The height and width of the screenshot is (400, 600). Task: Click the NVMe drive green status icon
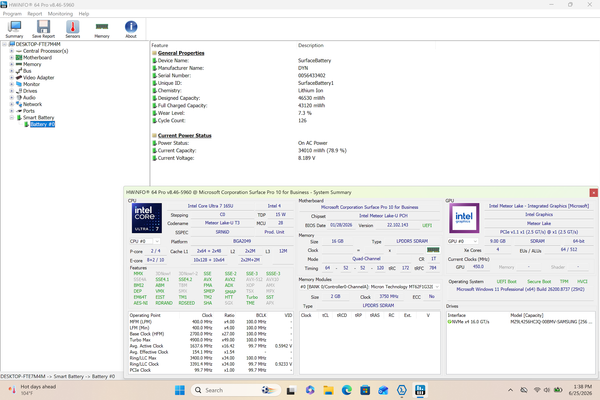(x=449, y=322)
